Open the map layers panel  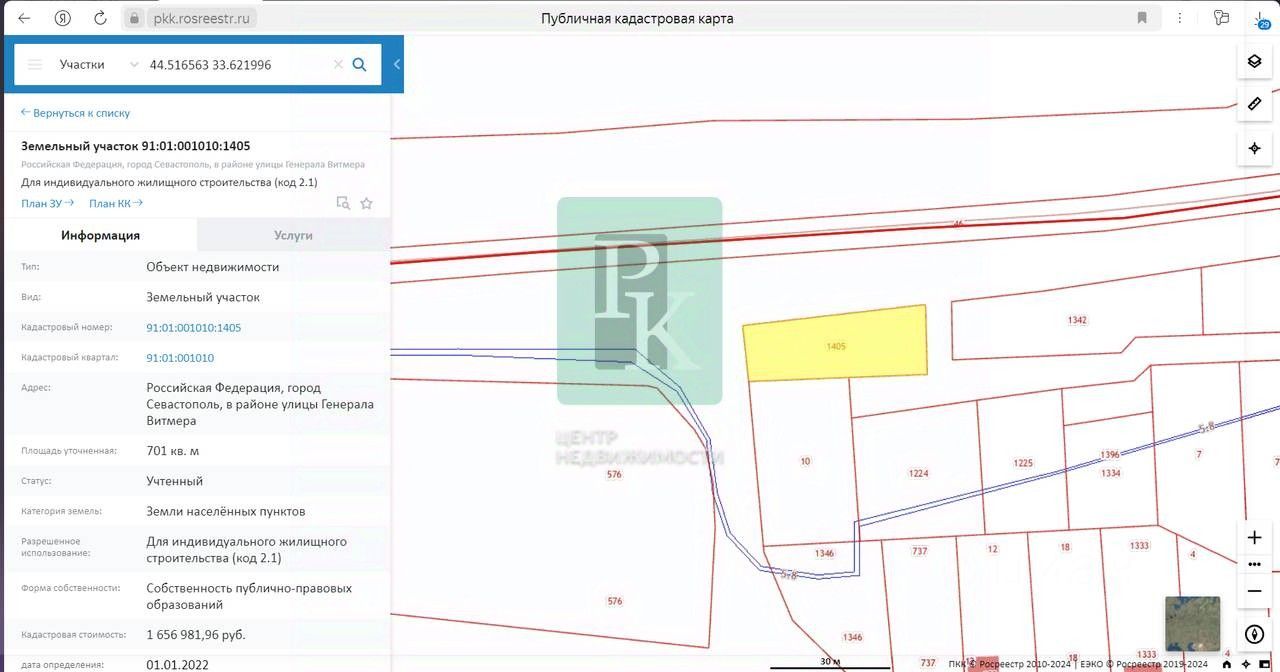[x=1254, y=62]
